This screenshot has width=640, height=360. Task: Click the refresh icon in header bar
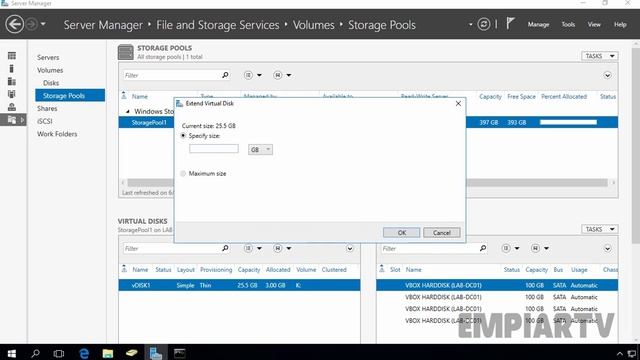[484, 24]
